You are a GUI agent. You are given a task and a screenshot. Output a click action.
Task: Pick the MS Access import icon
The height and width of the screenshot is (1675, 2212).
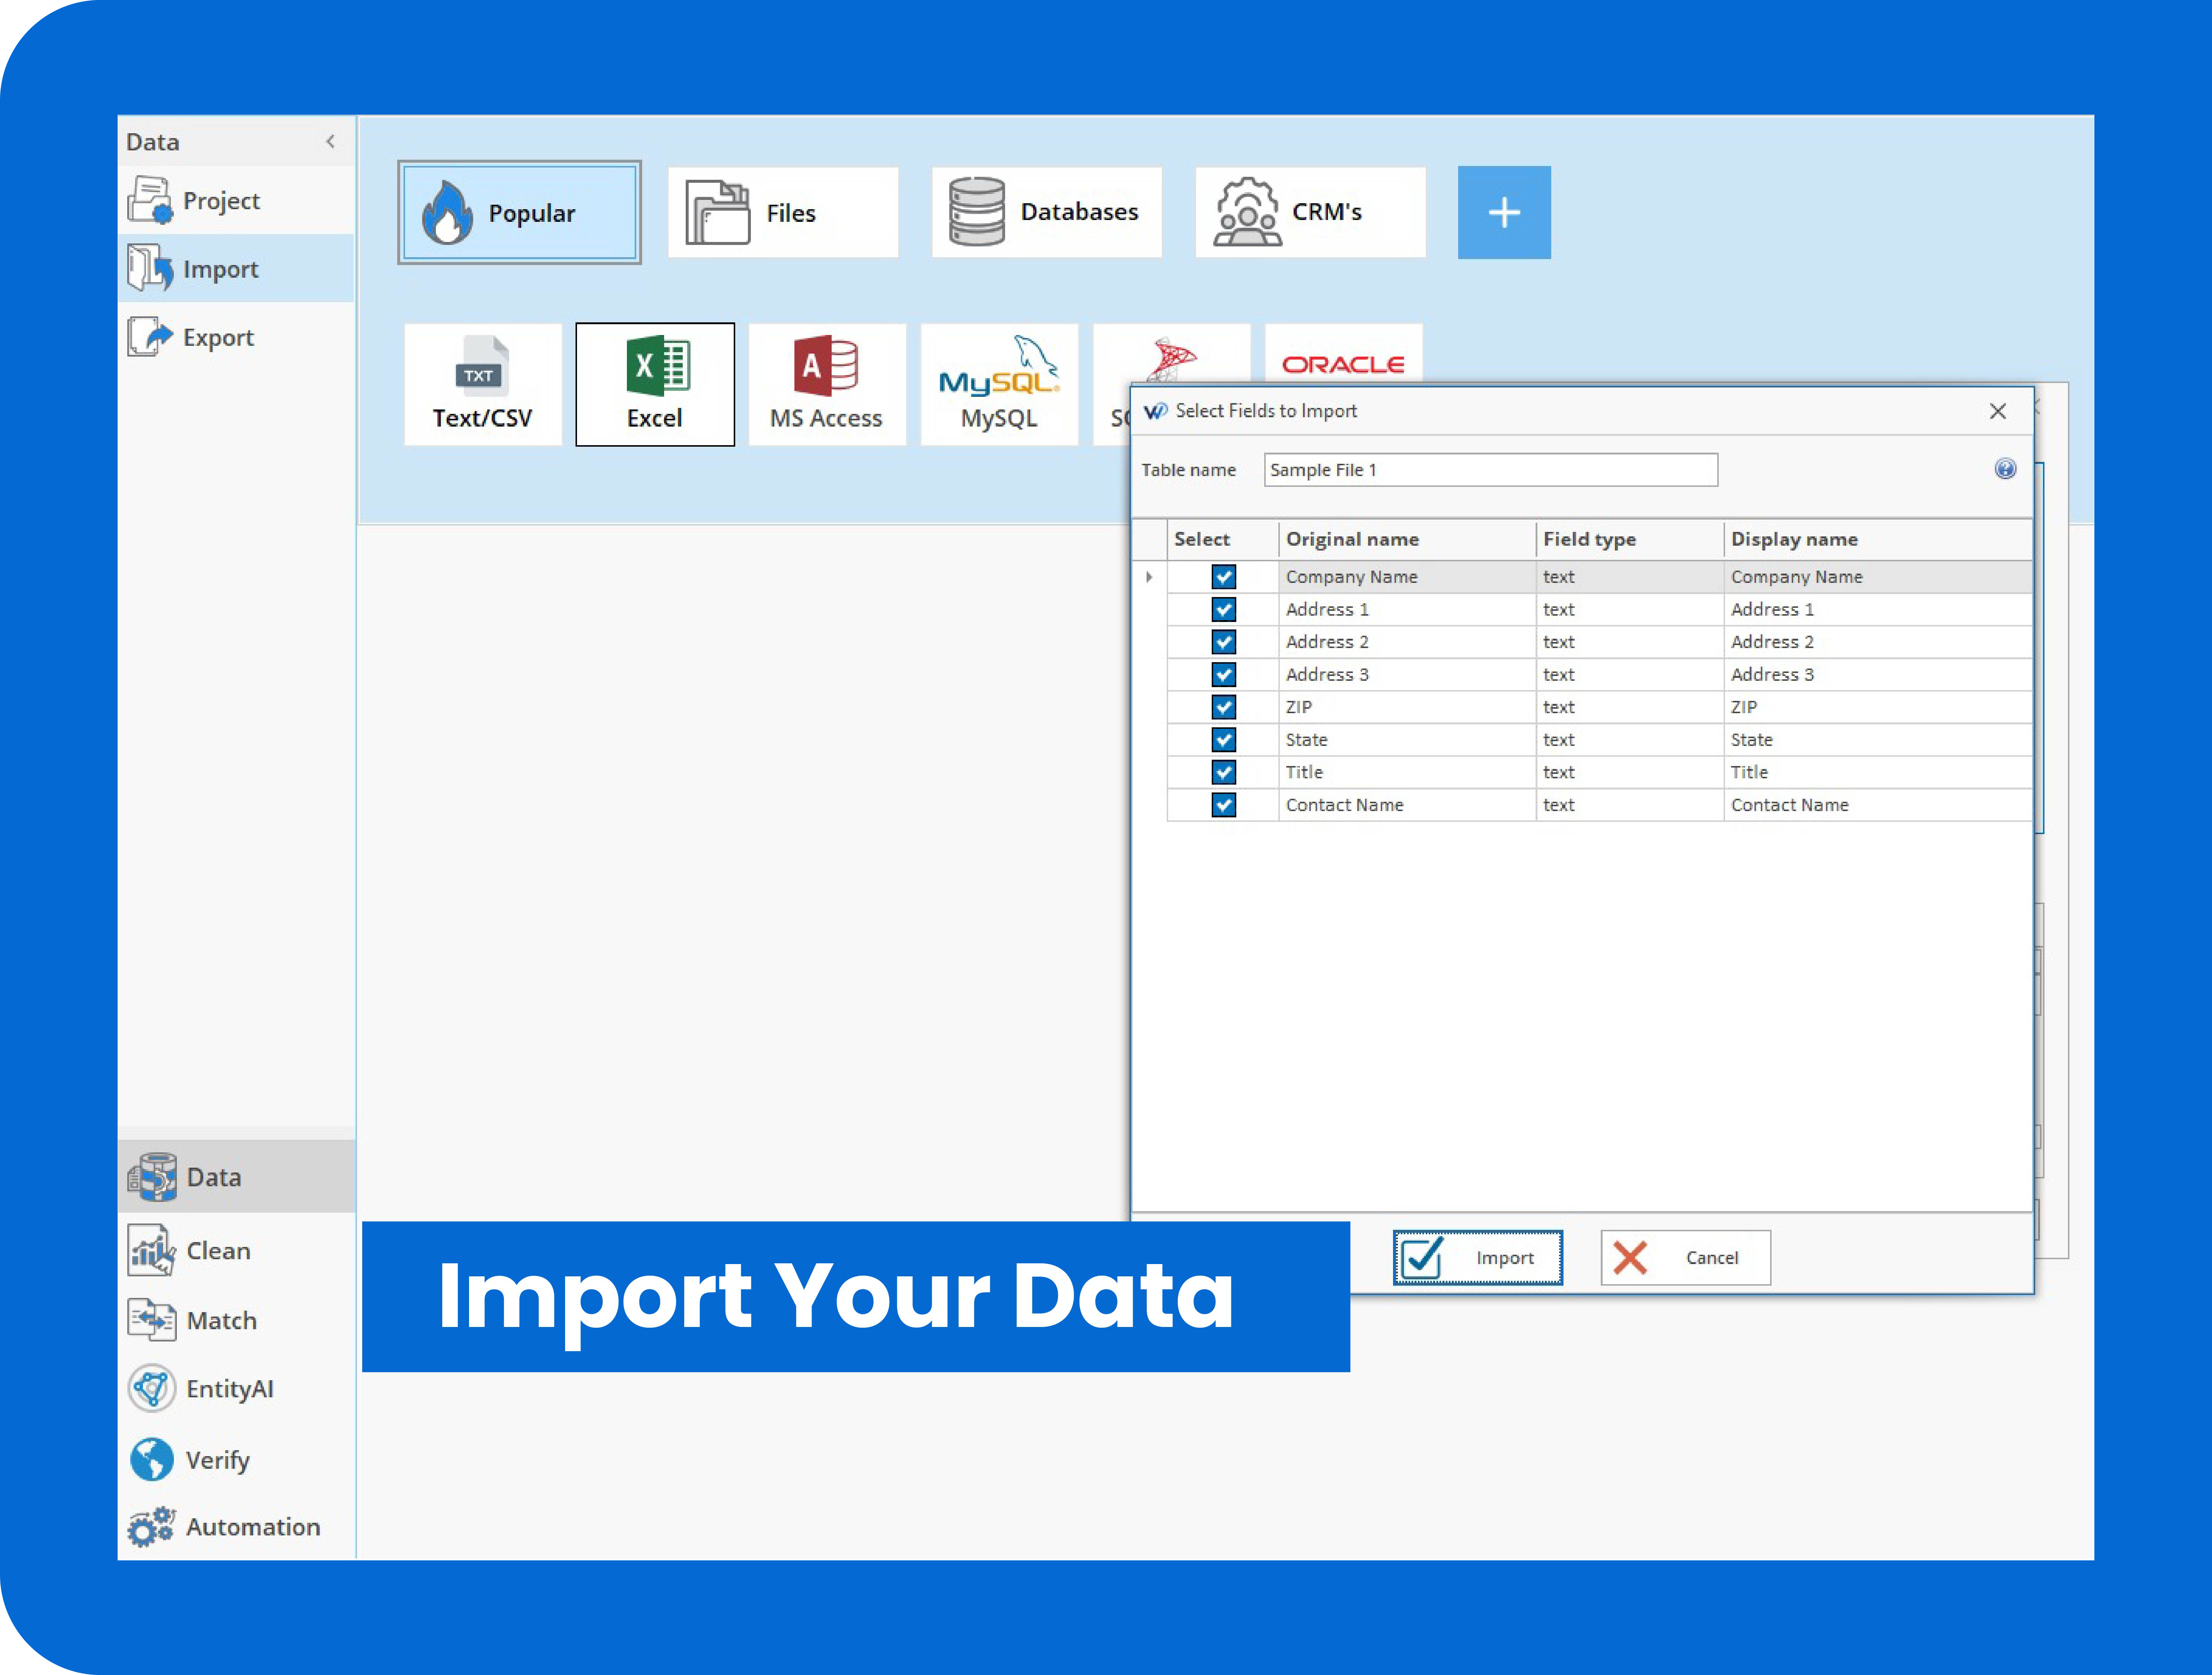826,384
